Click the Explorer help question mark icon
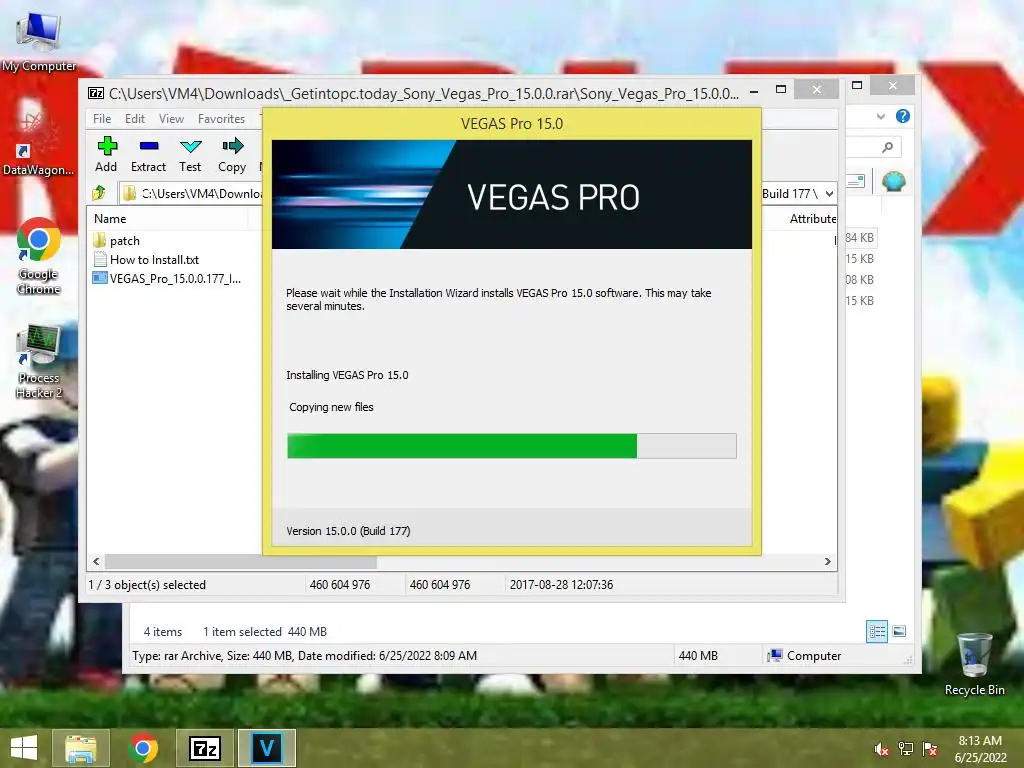This screenshot has width=1024, height=768. pyautogui.click(x=903, y=116)
